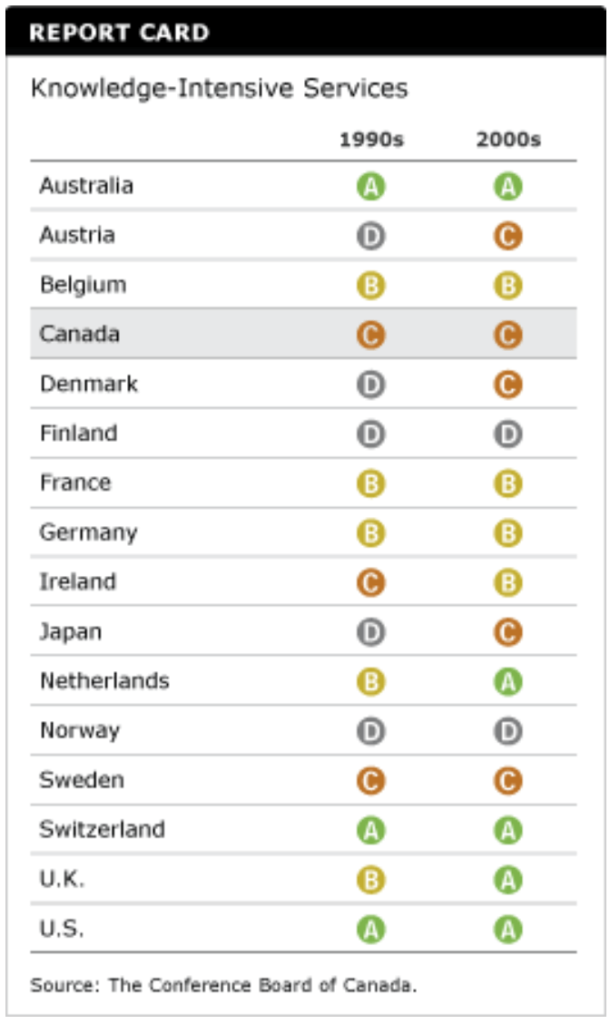Click Sweden's 2000s C grade icon
This screenshot has height=1024, width=610.
tap(508, 781)
